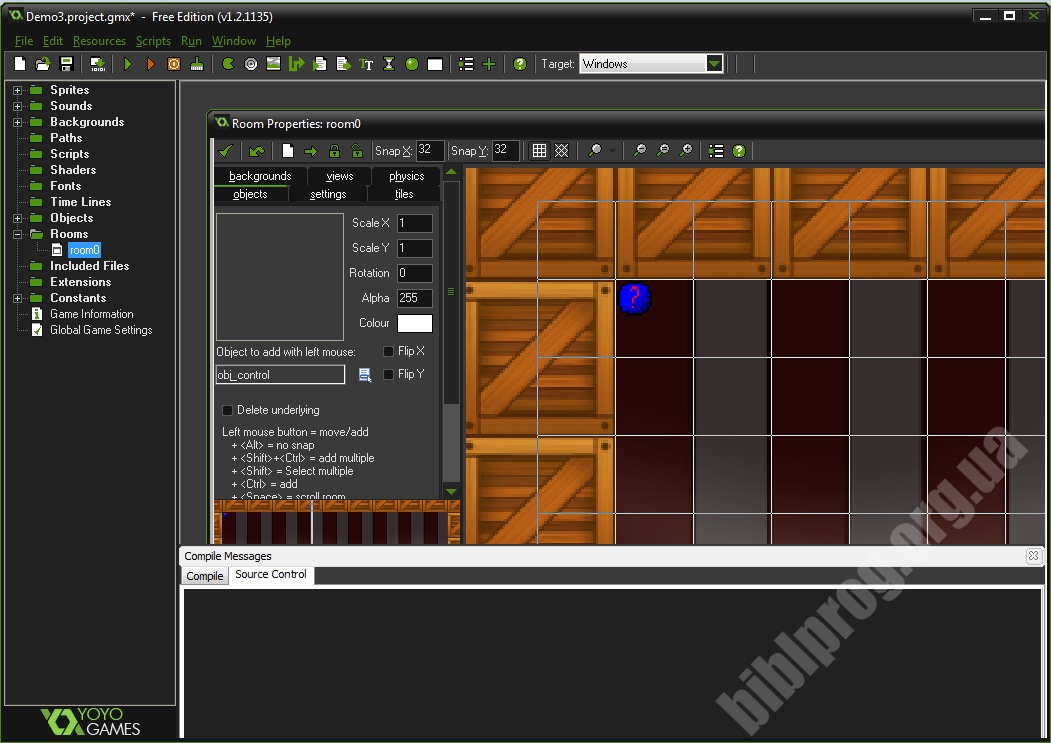Pick a Colour with the white swatch
Image resolution: width=1051 pixels, height=743 pixels.
415,323
